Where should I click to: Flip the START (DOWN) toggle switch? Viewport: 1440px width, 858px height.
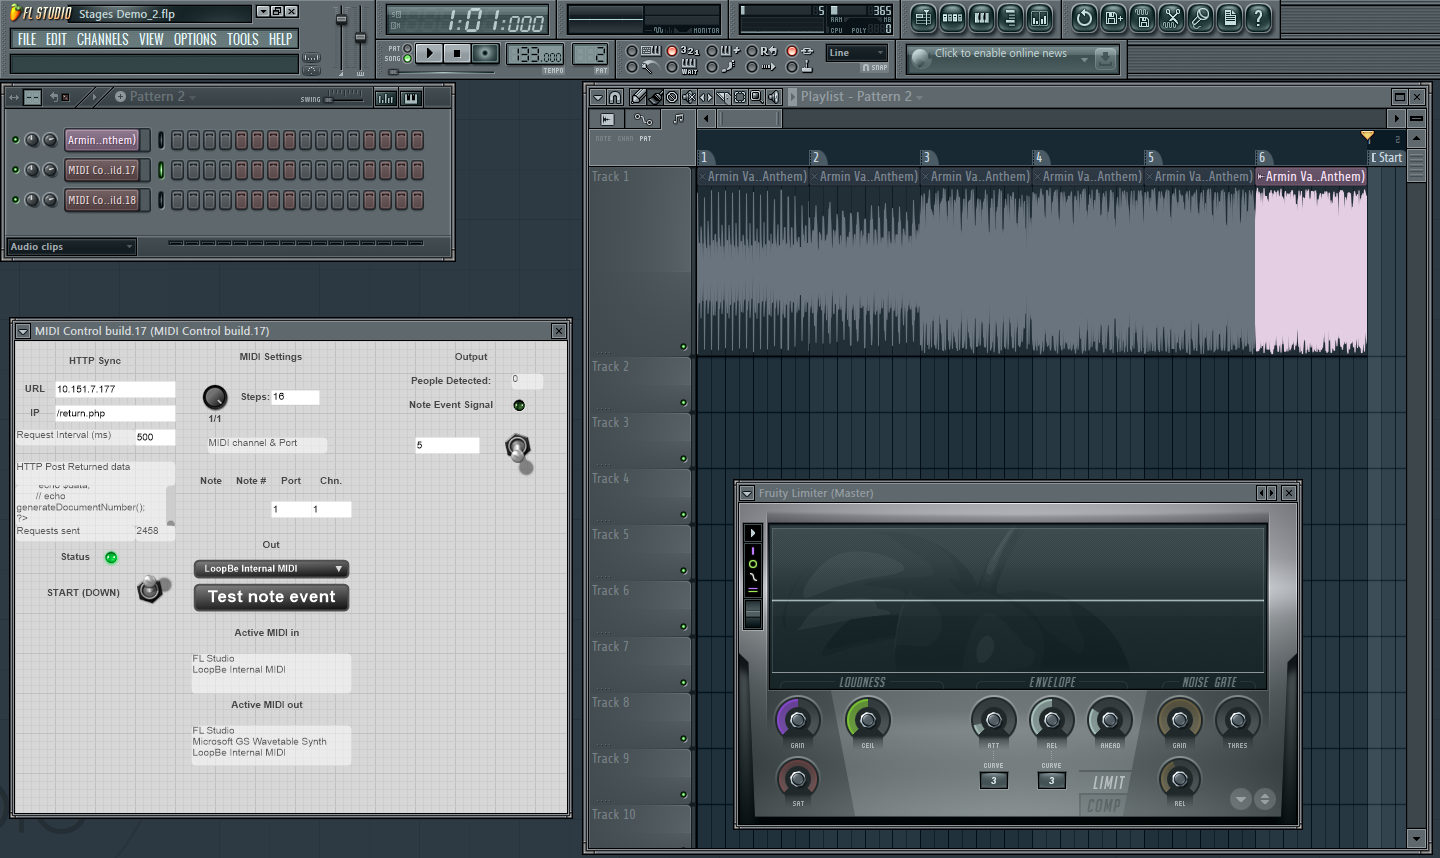pos(151,589)
